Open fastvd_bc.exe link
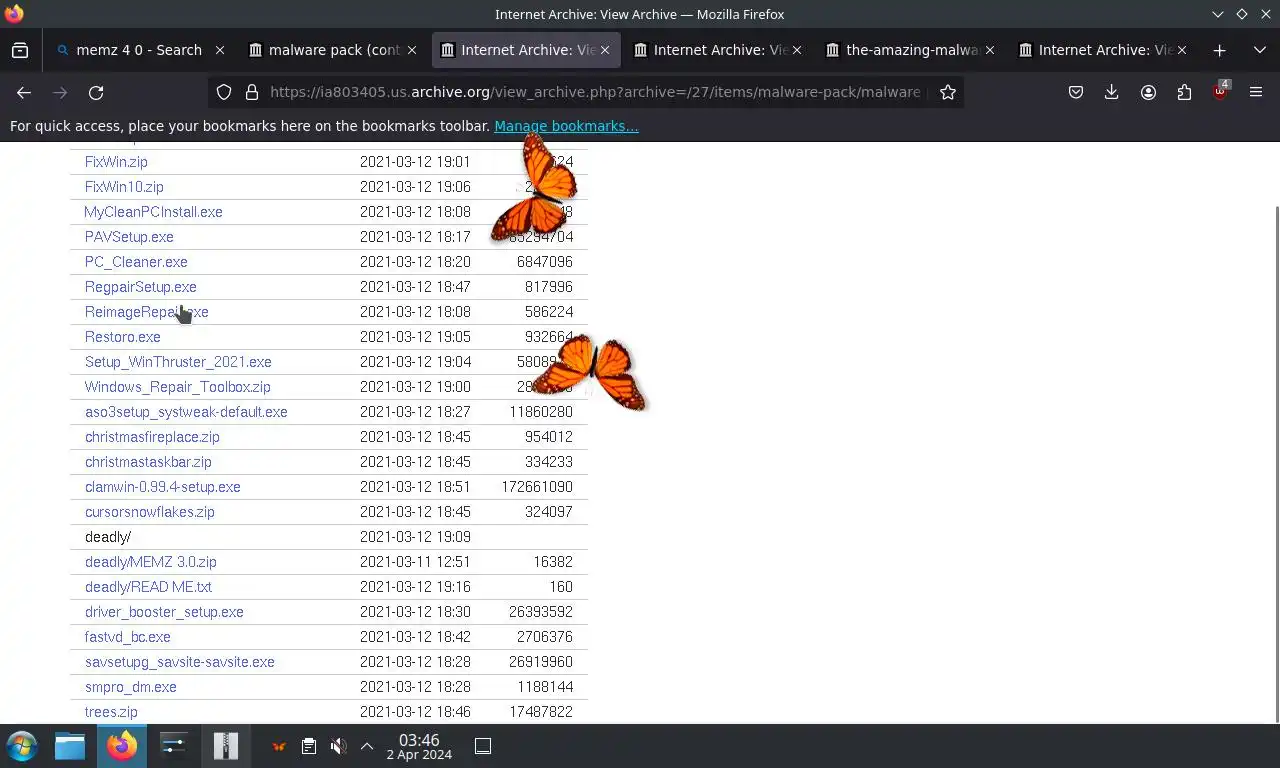1280x768 pixels. [128, 637]
